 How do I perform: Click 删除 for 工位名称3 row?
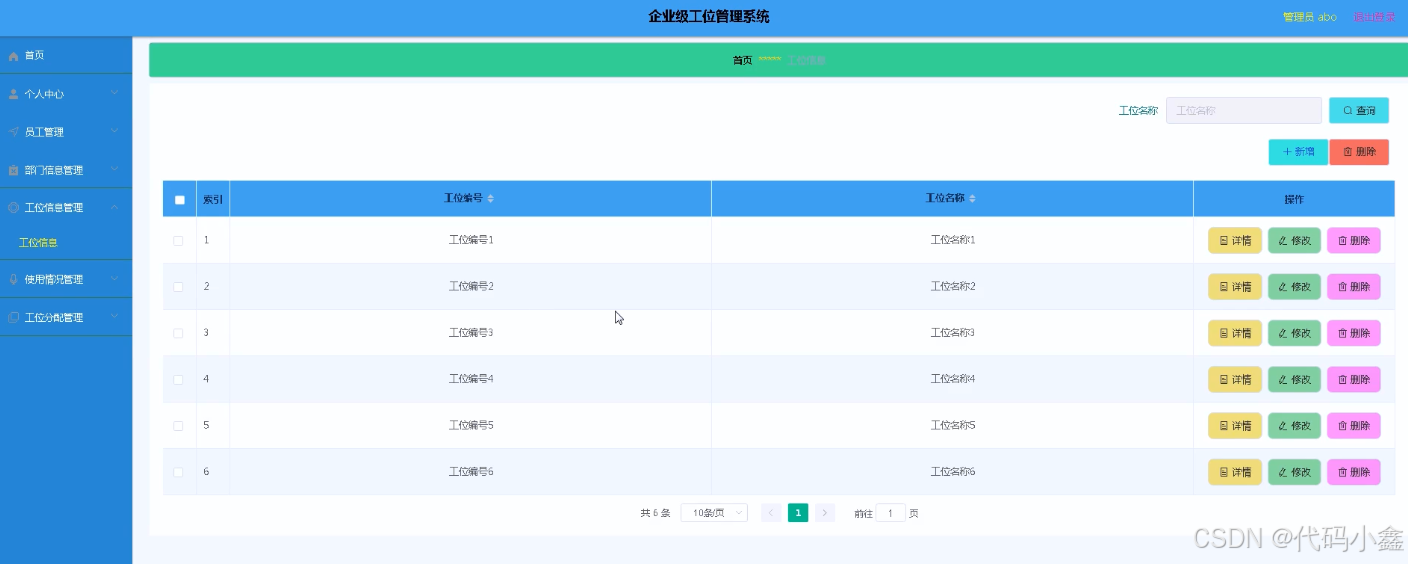[1354, 333]
